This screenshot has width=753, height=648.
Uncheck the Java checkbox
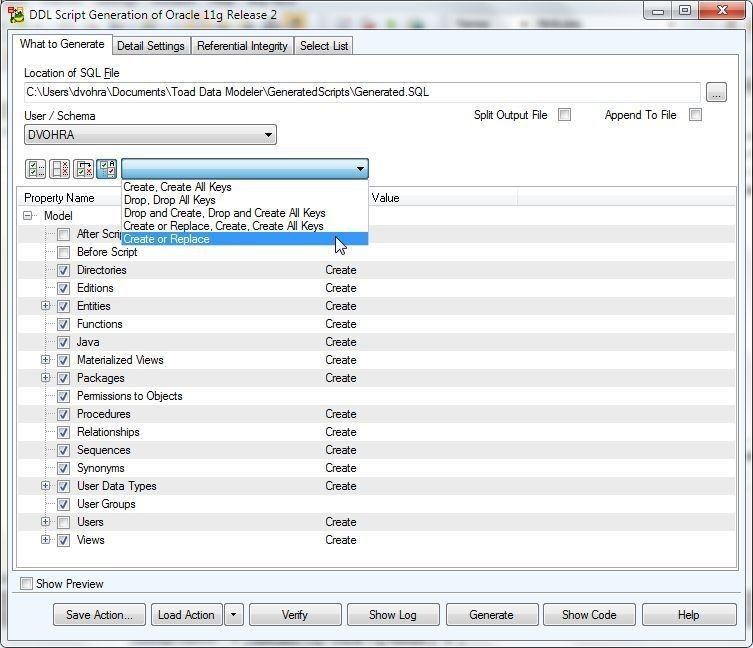tap(63, 342)
